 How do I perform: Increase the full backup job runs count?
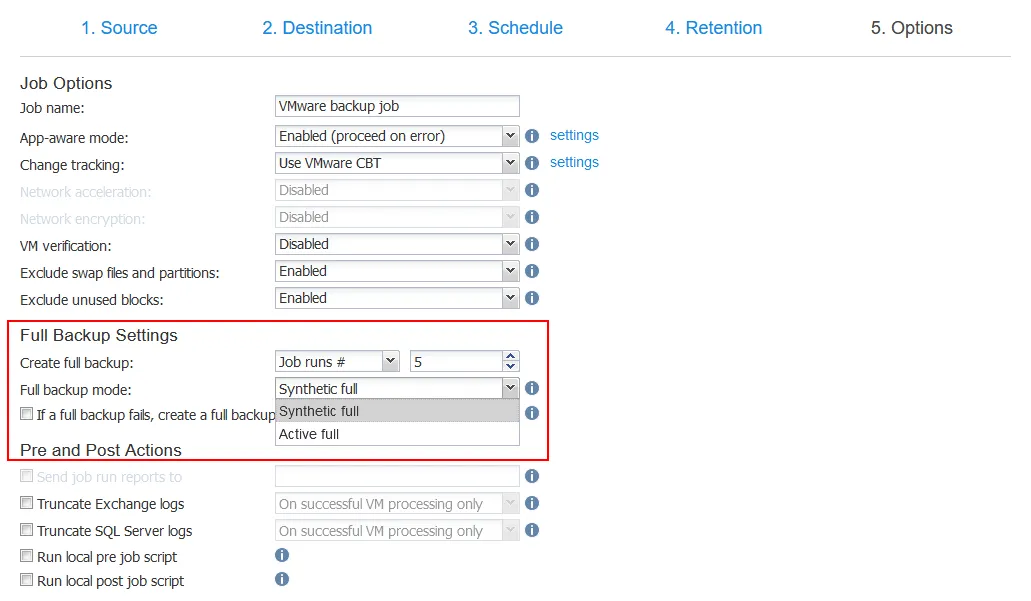coord(511,357)
